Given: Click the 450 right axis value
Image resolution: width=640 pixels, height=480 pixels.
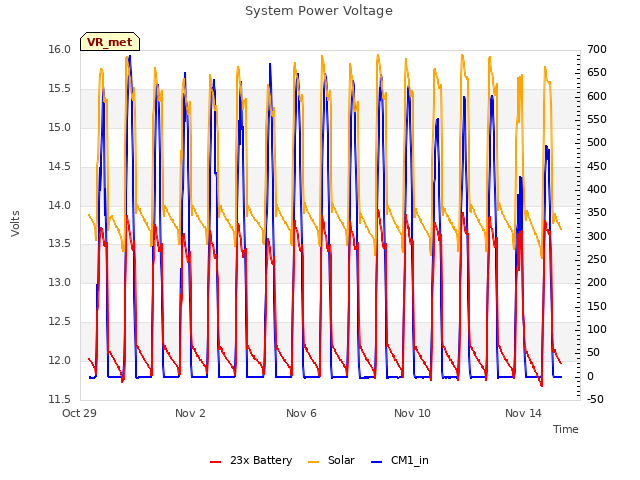Looking at the screenshot, I should tap(597, 166).
